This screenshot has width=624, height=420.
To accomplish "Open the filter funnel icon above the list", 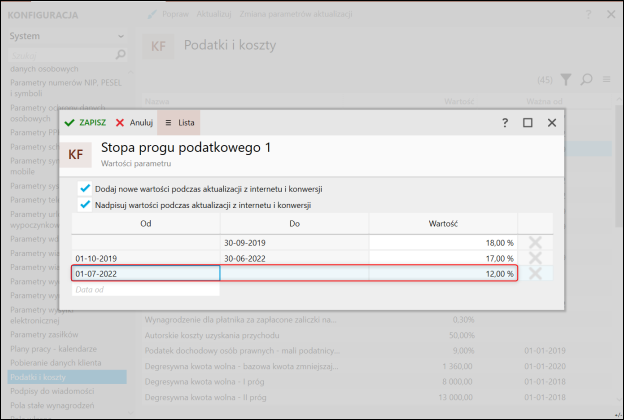I will (x=566, y=80).
